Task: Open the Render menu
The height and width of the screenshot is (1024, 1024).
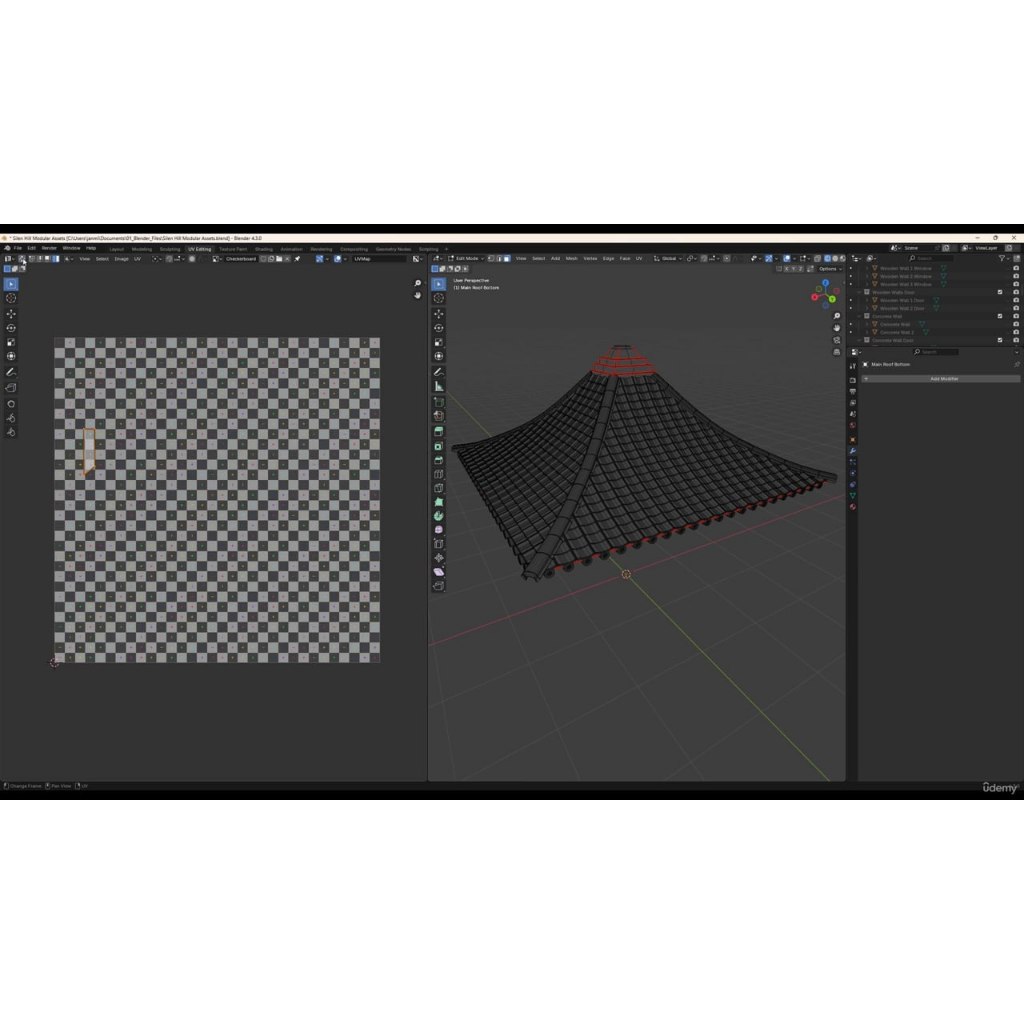Action: tap(49, 248)
